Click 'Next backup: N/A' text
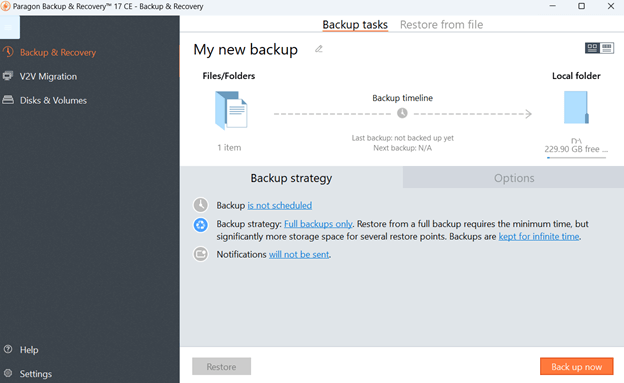 402,148
